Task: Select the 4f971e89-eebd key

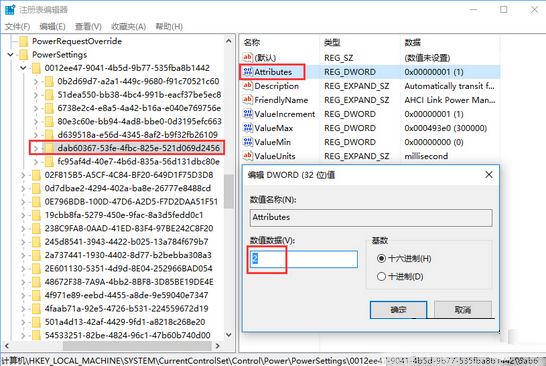Action: click(x=126, y=295)
